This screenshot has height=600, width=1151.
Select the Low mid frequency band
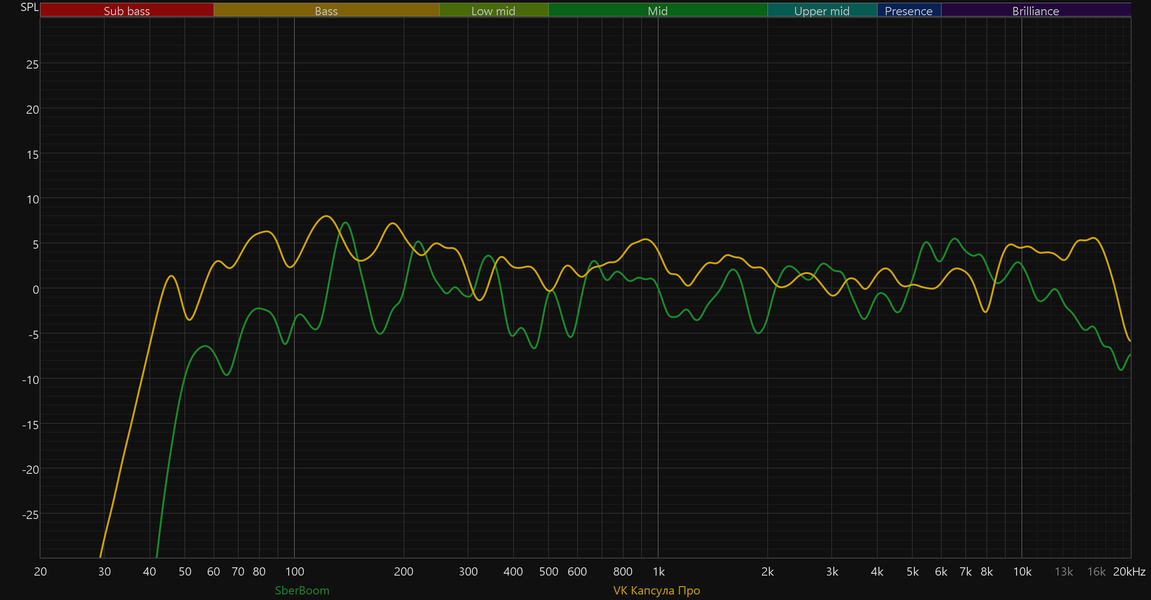pos(493,10)
